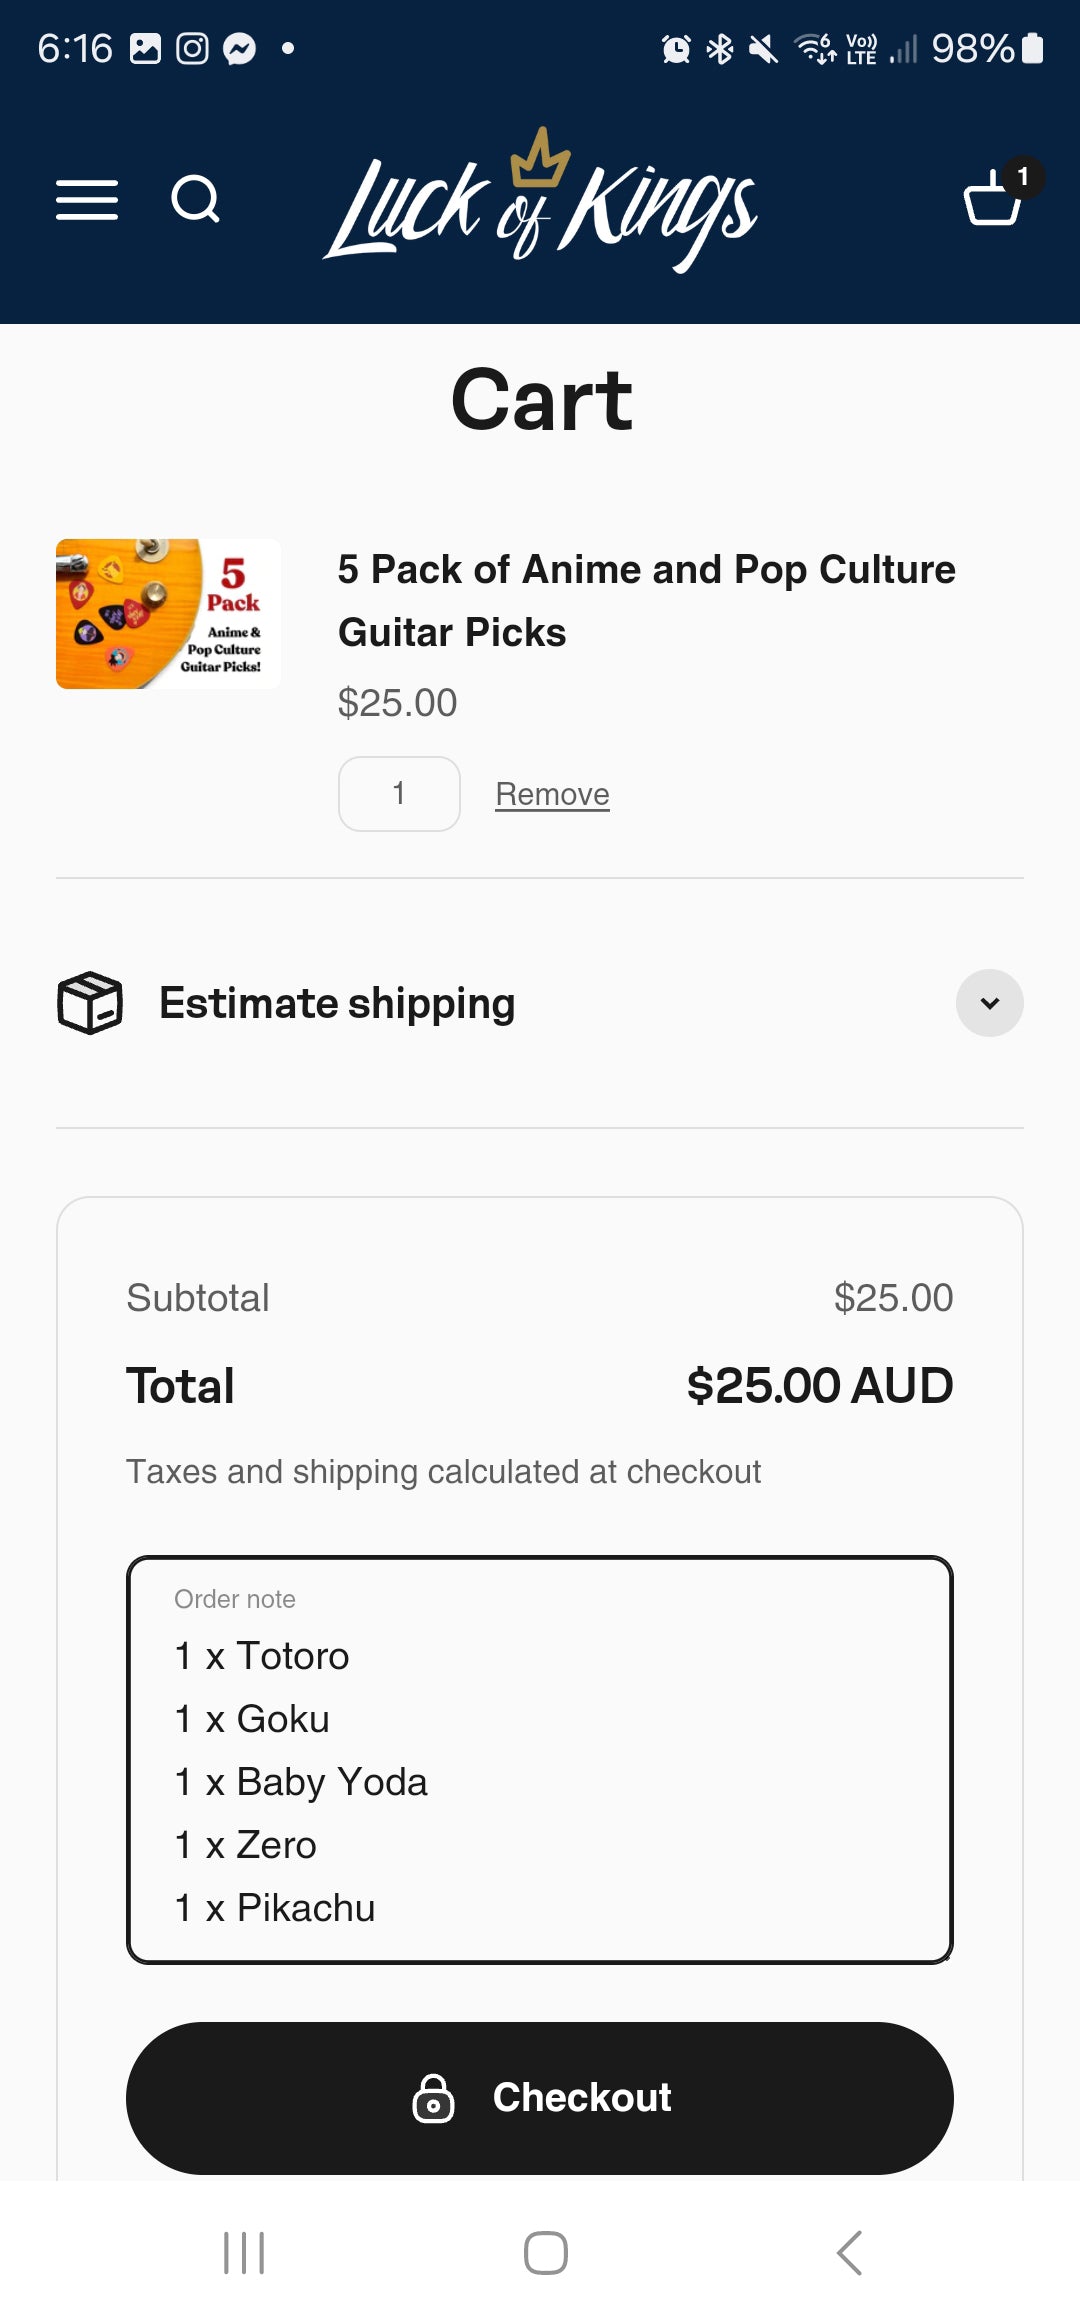The width and height of the screenshot is (1080, 2316).
Task: Expand Estimate shipping with chevron
Action: [x=989, y=1003]
